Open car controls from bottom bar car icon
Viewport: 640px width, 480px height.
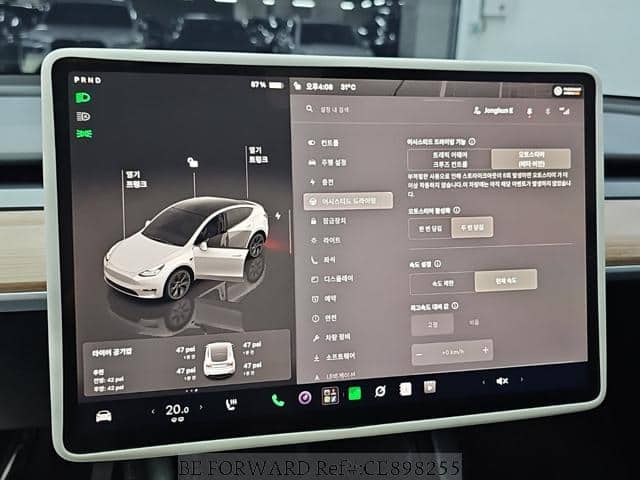[104, 416]
